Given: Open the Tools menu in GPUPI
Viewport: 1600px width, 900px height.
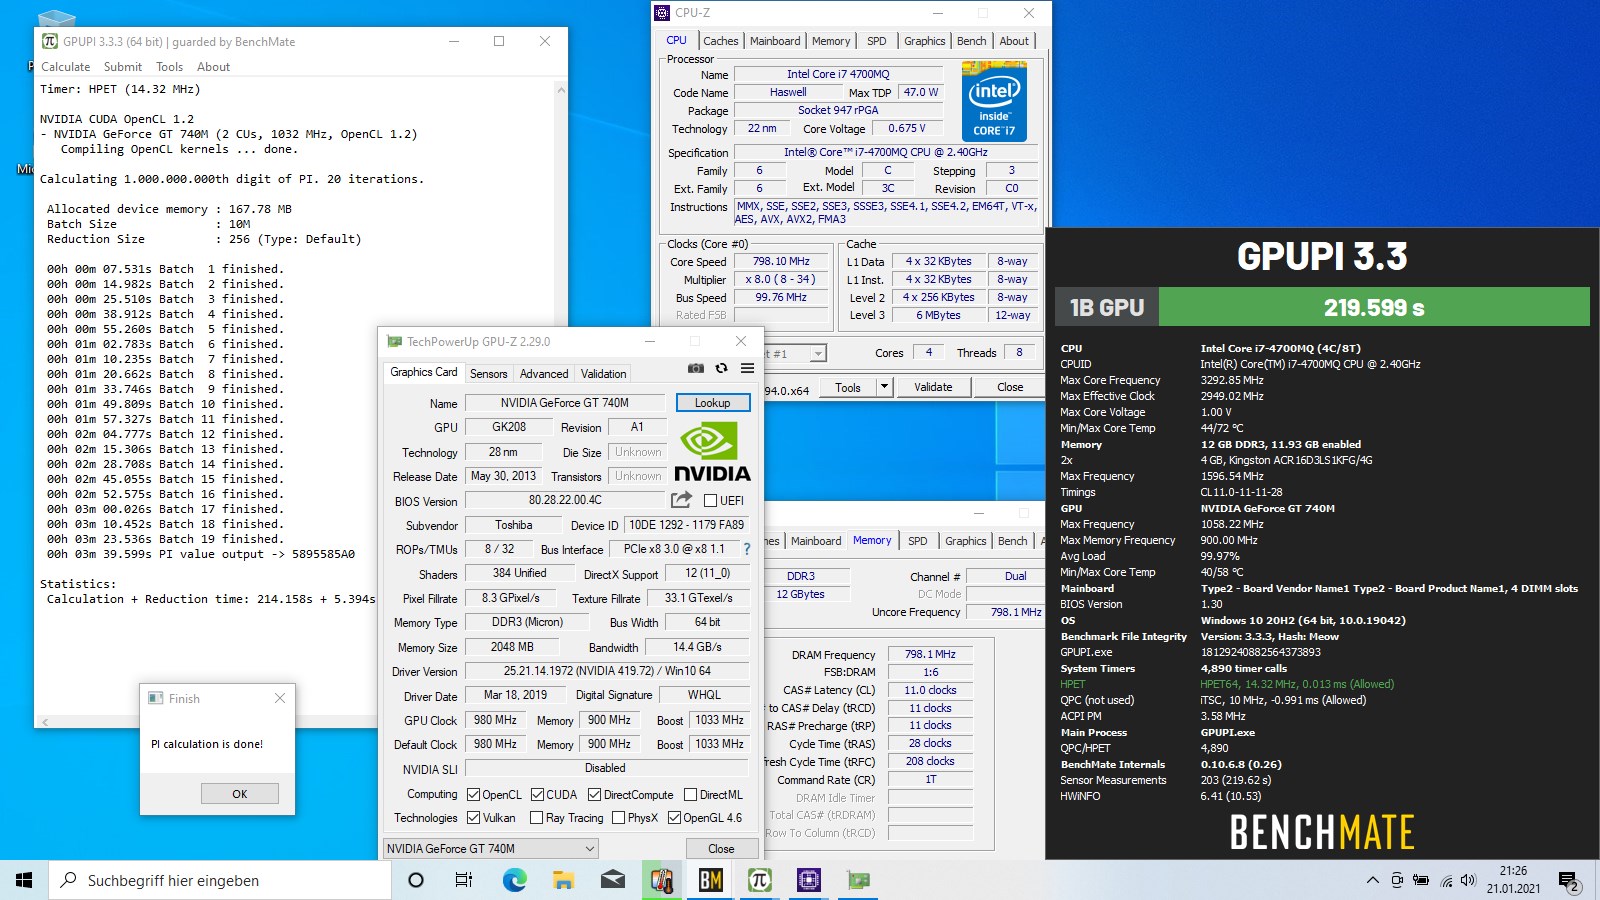Looking at the screenshot, I should (169, 67).
